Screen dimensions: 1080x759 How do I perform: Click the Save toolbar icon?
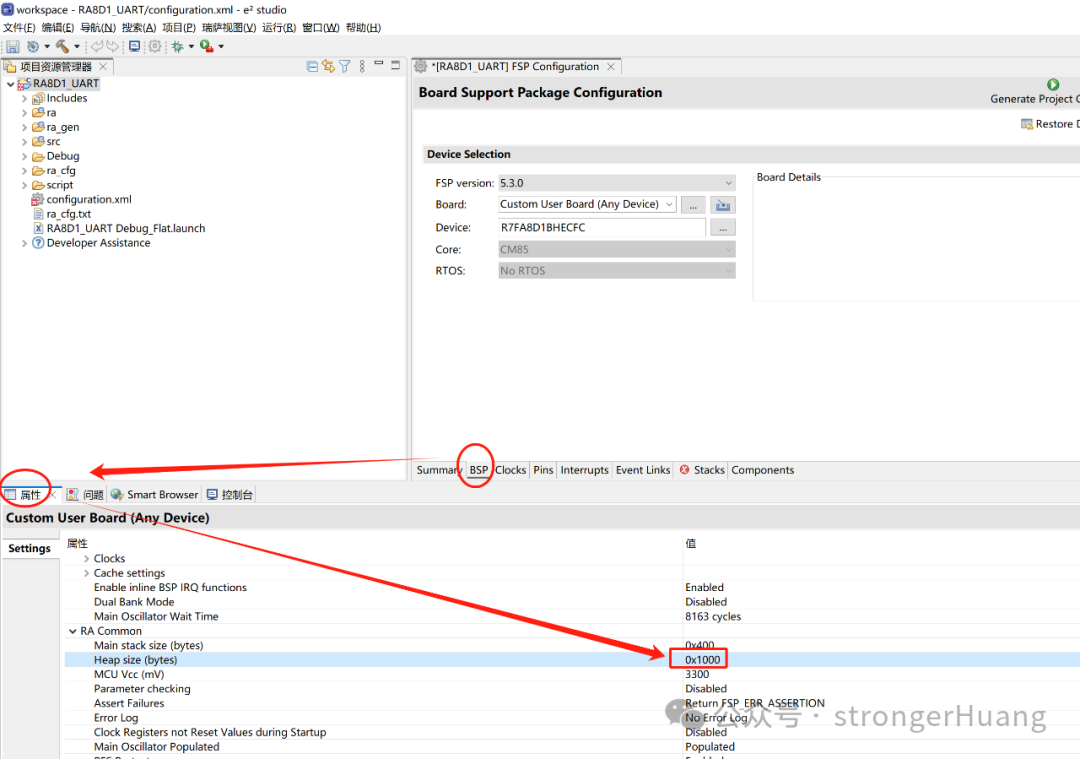pos(12,47)
